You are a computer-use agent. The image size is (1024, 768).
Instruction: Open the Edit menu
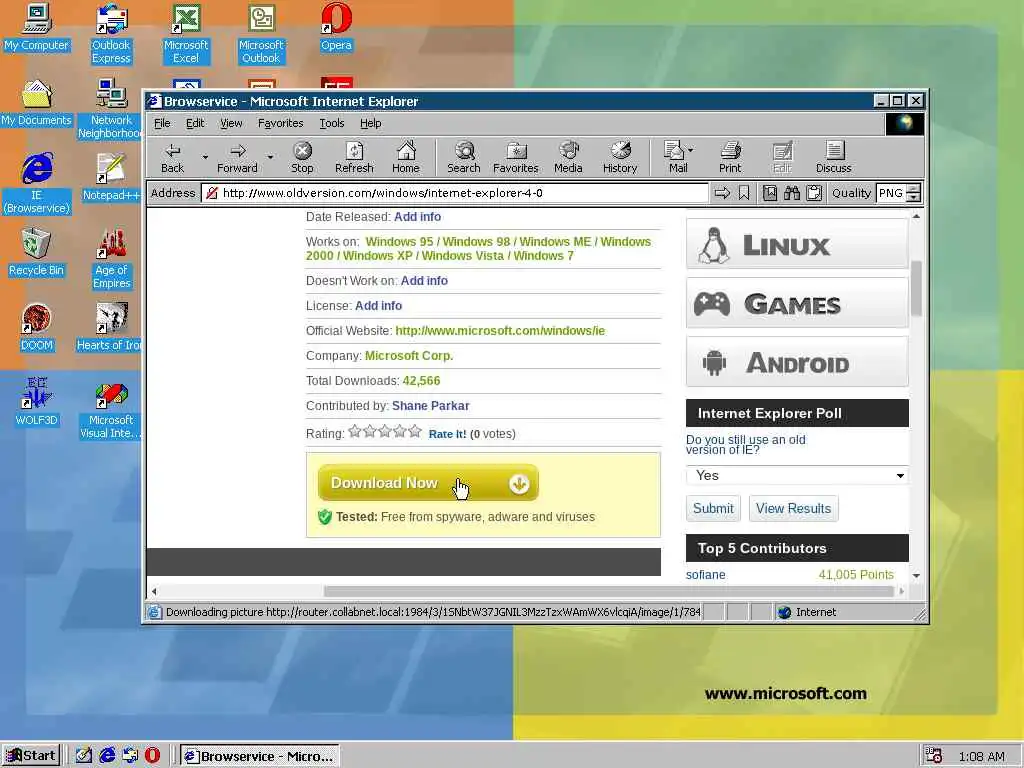pos(195,123)
